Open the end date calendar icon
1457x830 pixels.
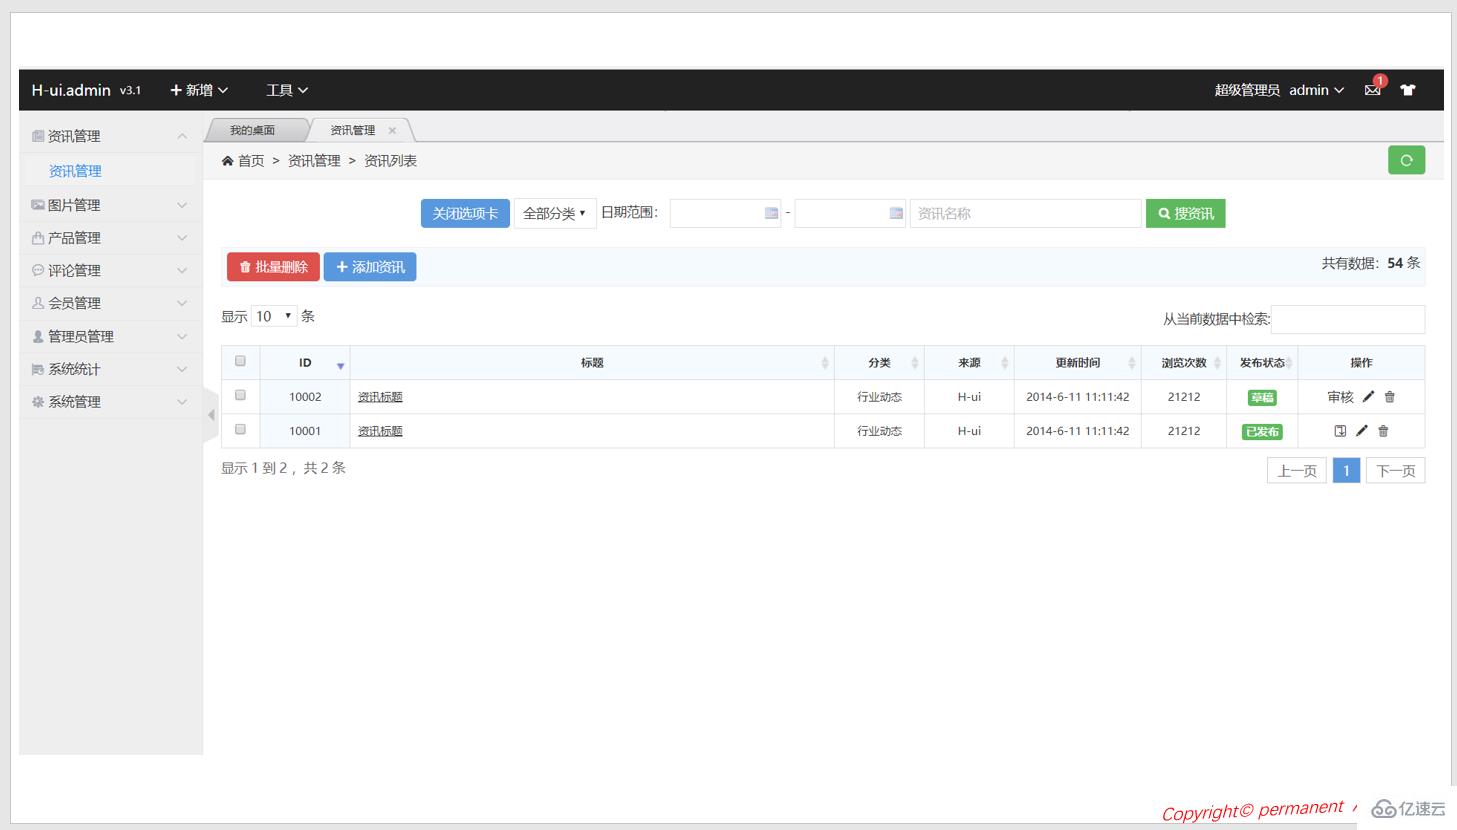click(896, 213)
